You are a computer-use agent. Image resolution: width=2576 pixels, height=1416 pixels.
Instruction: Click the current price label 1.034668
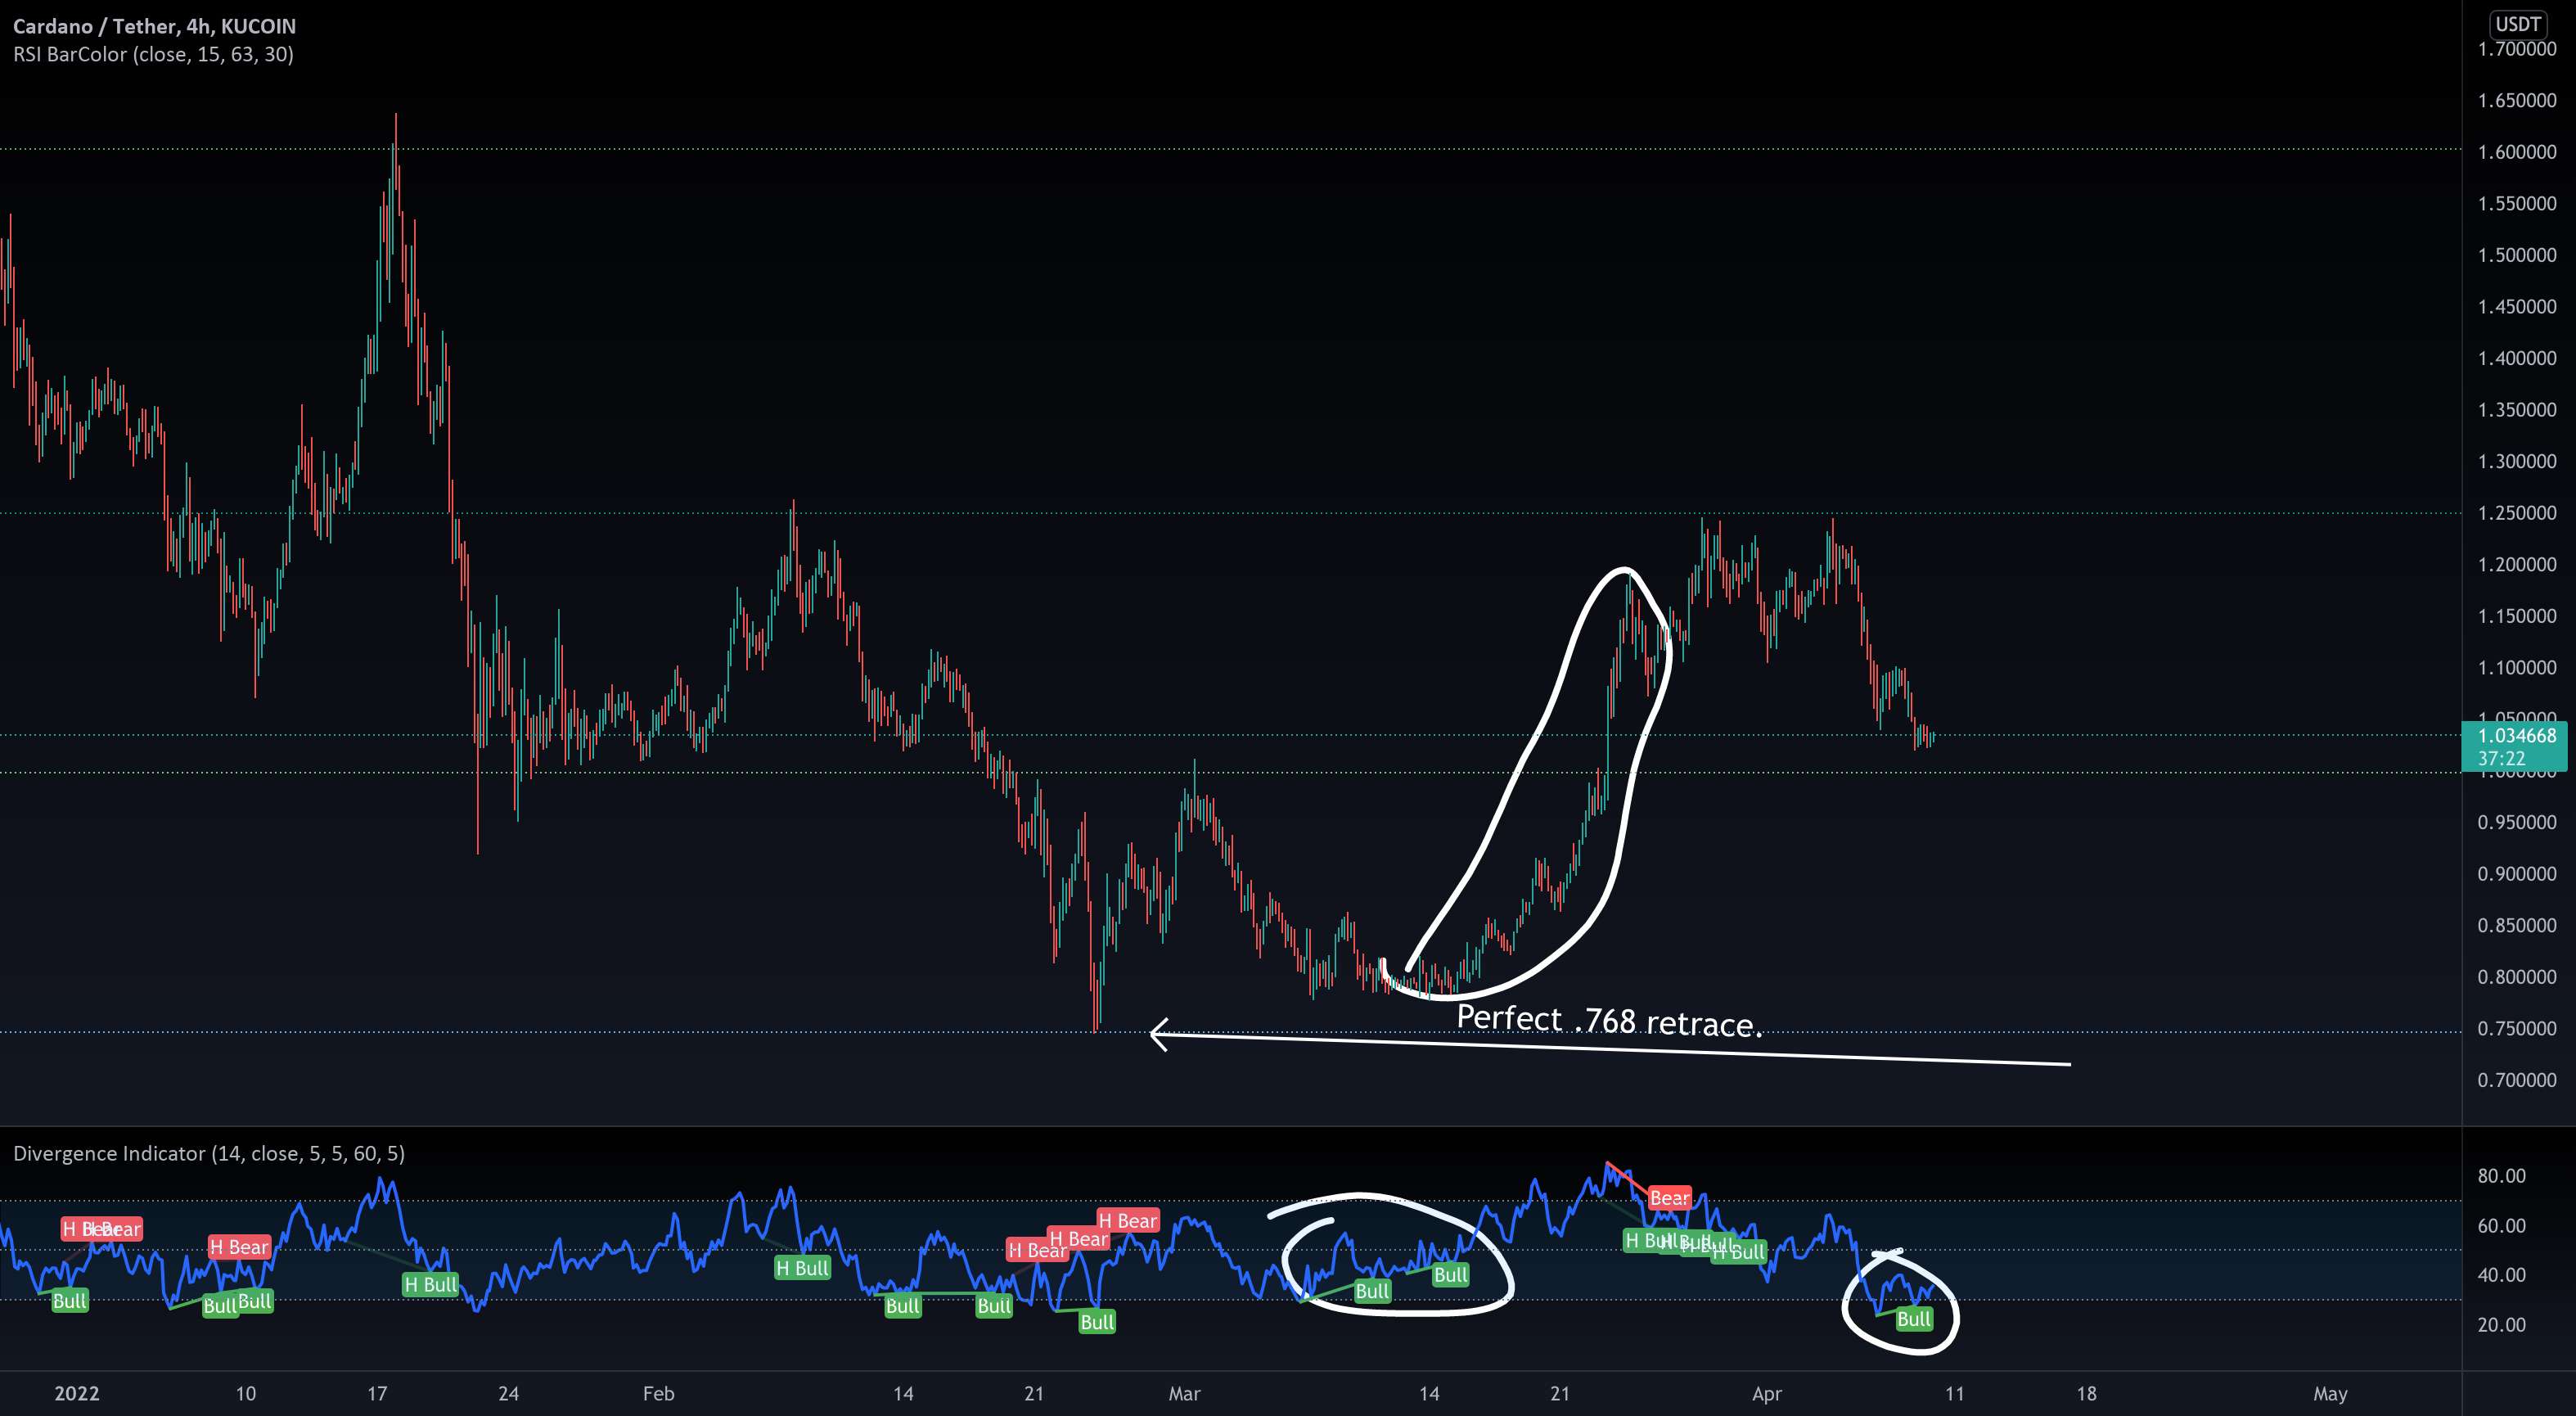(x=2517, y=736)
